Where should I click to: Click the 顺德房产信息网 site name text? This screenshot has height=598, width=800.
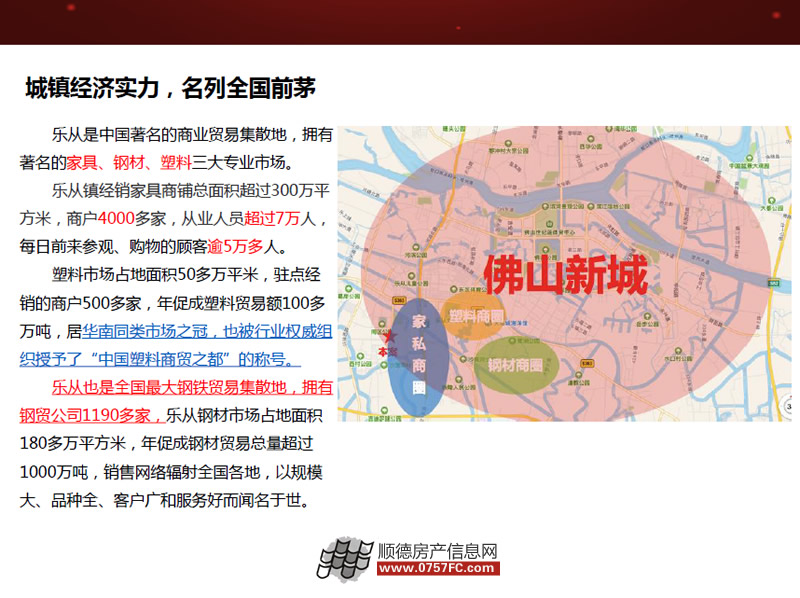[438, 551]
